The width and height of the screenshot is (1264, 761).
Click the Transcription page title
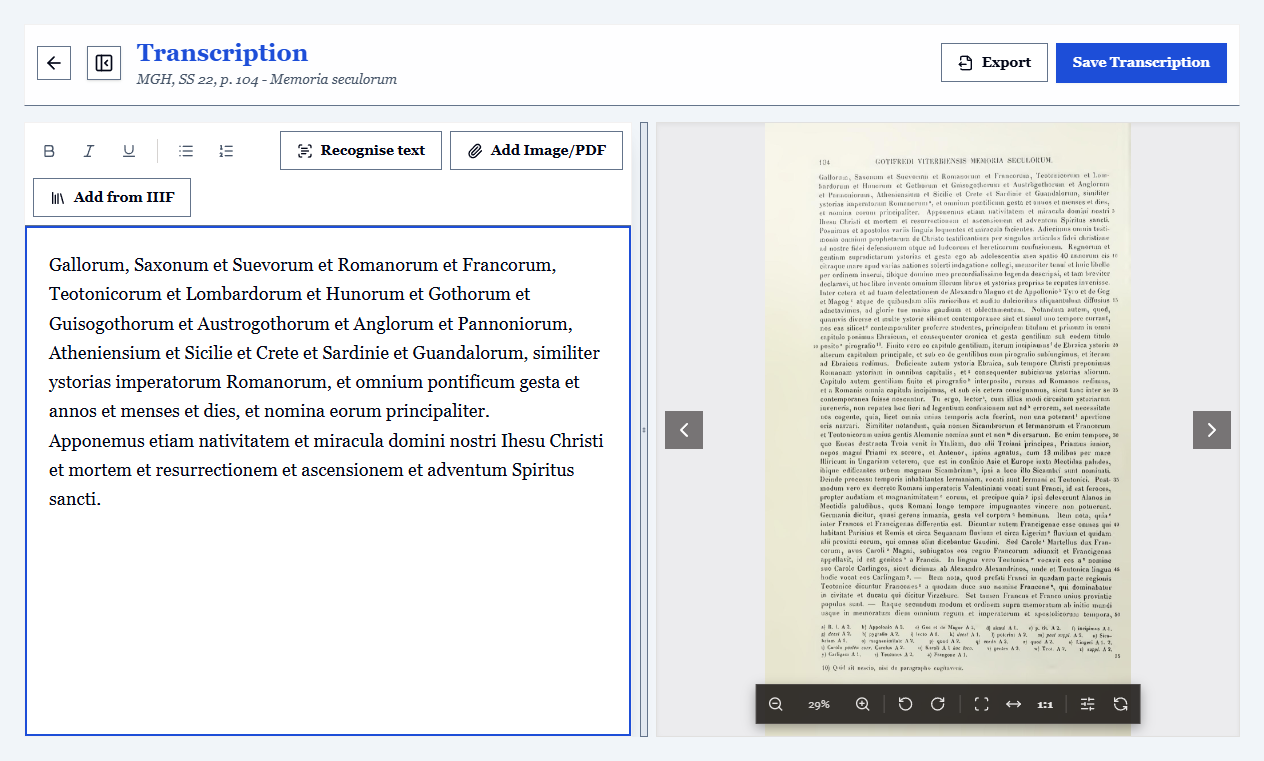pyautogui.click(x=222, y=53)
